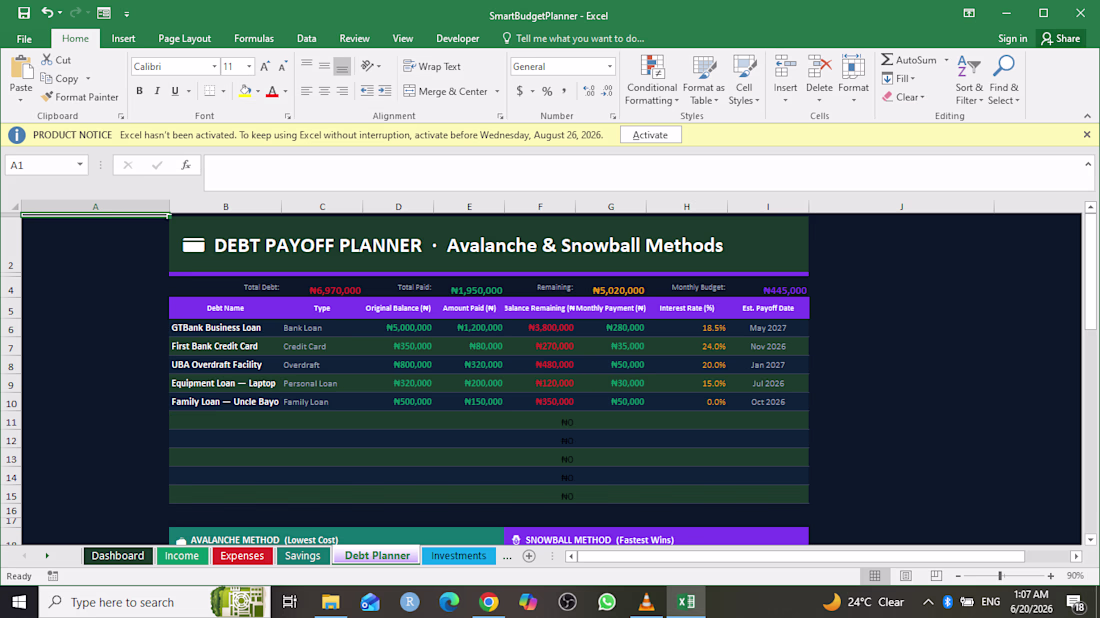The height and width of the screenshot is (618, 1100).
Task: Click the zoom slider handle
Action: point(1000,576)
